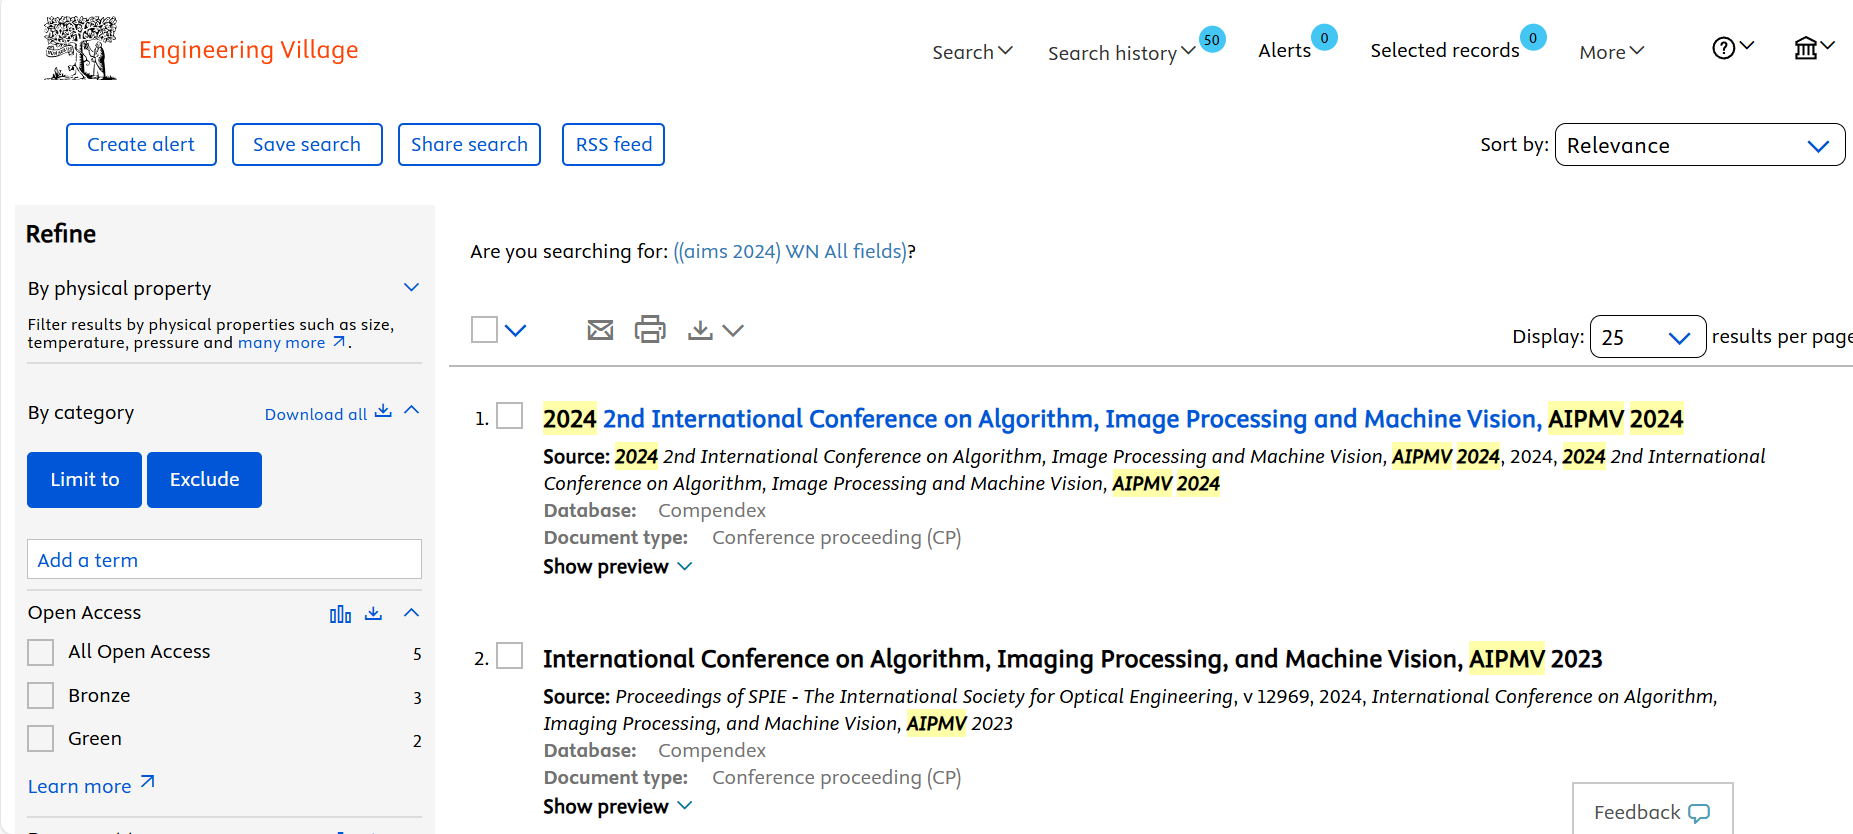1853x834 pixels.
Task: Click the All Open Access count 5
Action: point(417,654)
